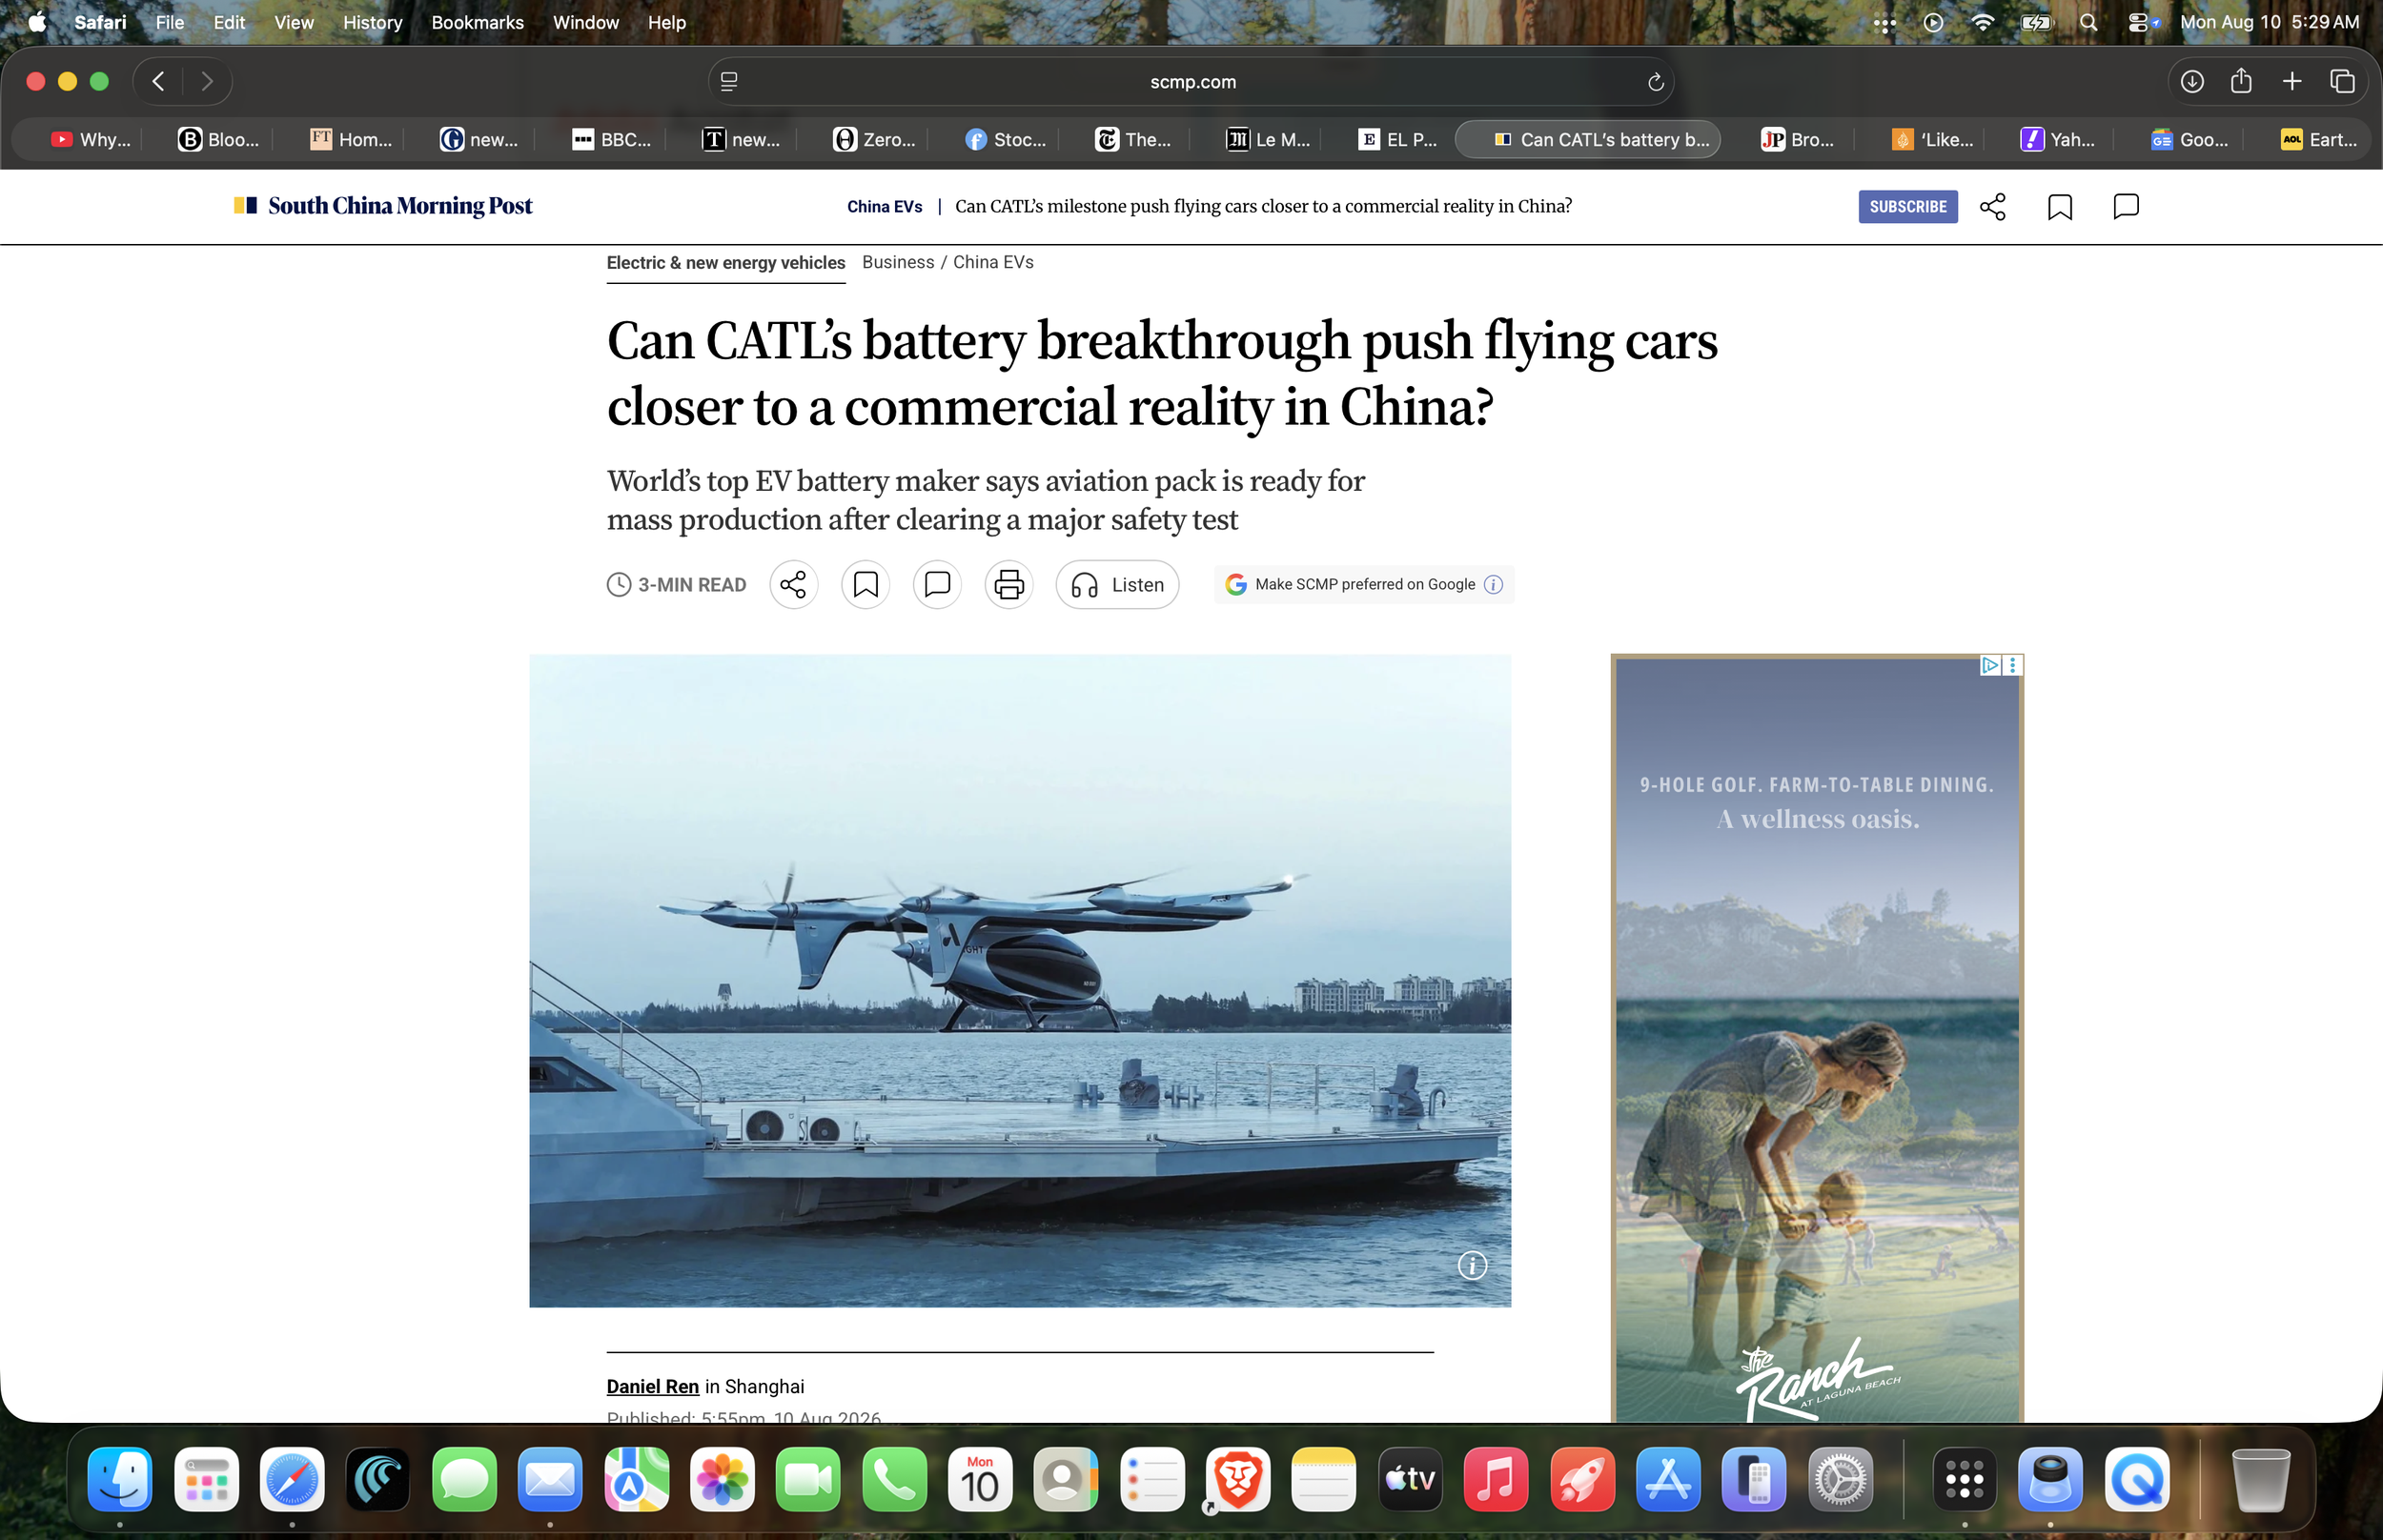The height and width of the screenshot is (1540, 2383).
Task: Click bookmark icon in sticky SCMP header
Action: point(2060,207)
